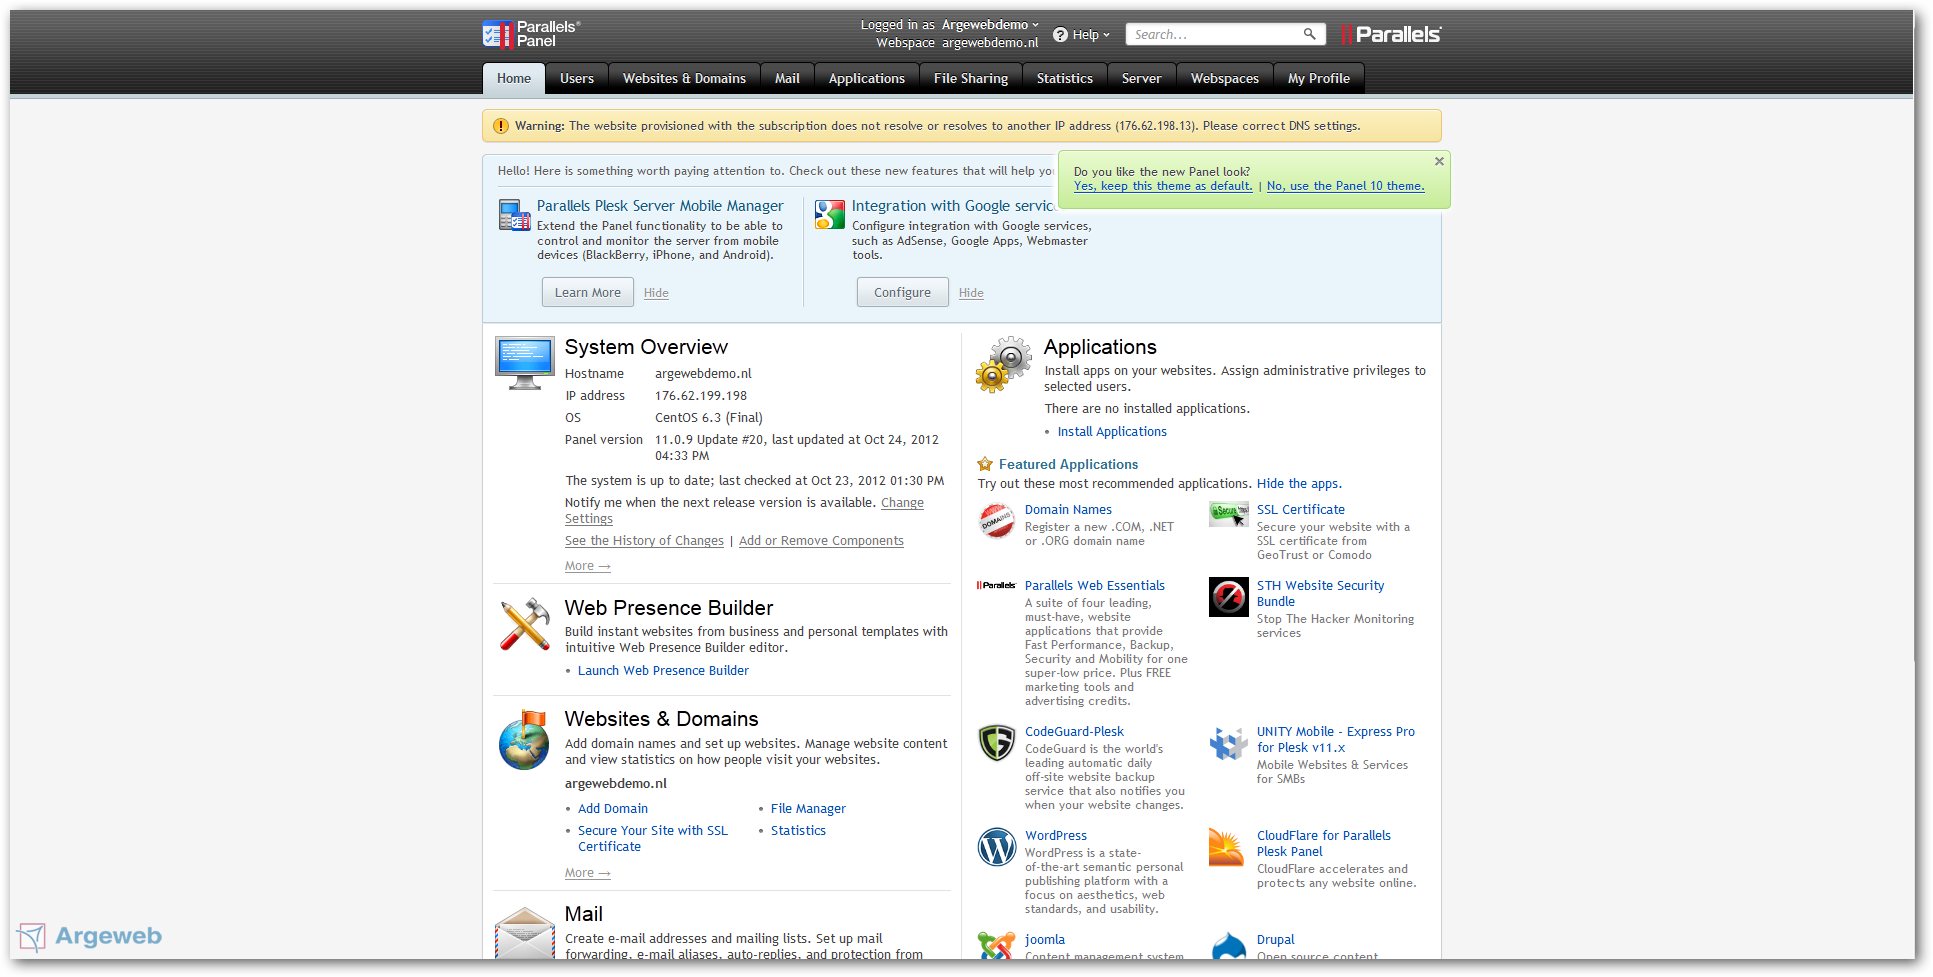Click the Learn More button
This screenshot has width=1933, height=977.
588,292
